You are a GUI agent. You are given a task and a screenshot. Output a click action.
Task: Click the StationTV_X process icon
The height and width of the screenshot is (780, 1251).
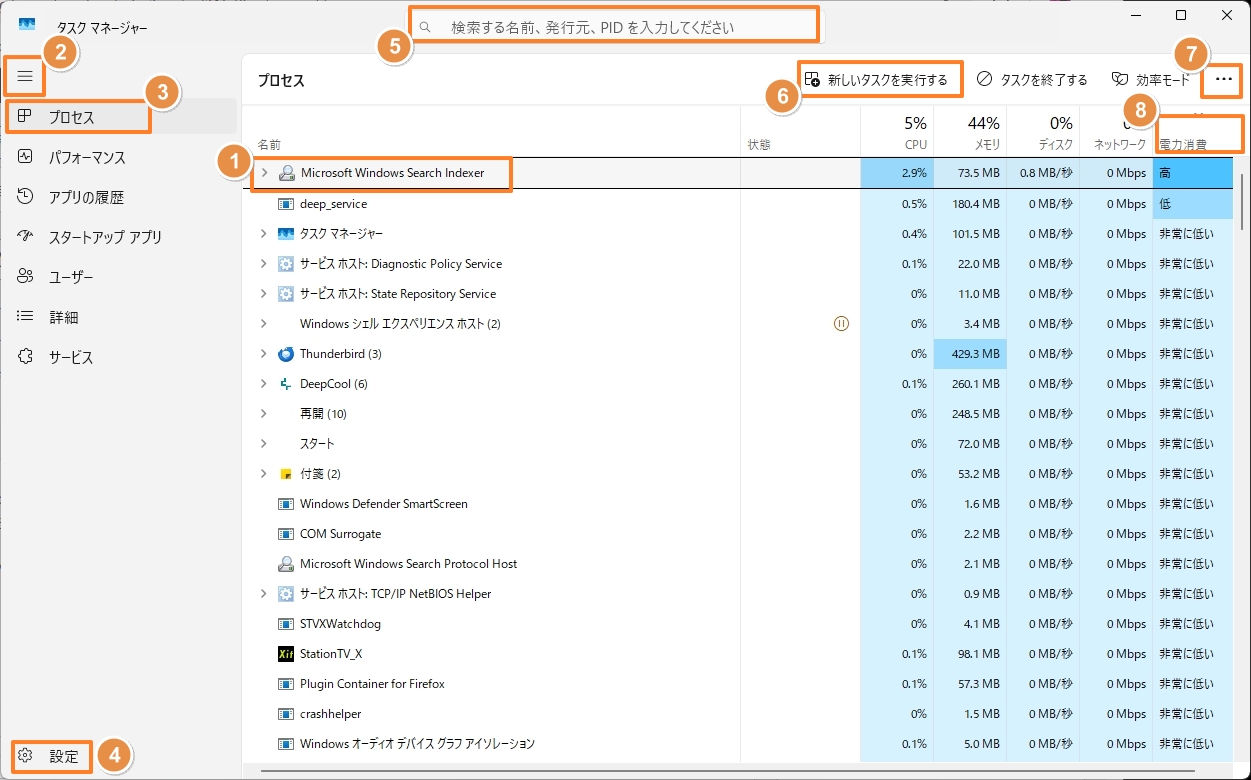[x=285, y=654]
